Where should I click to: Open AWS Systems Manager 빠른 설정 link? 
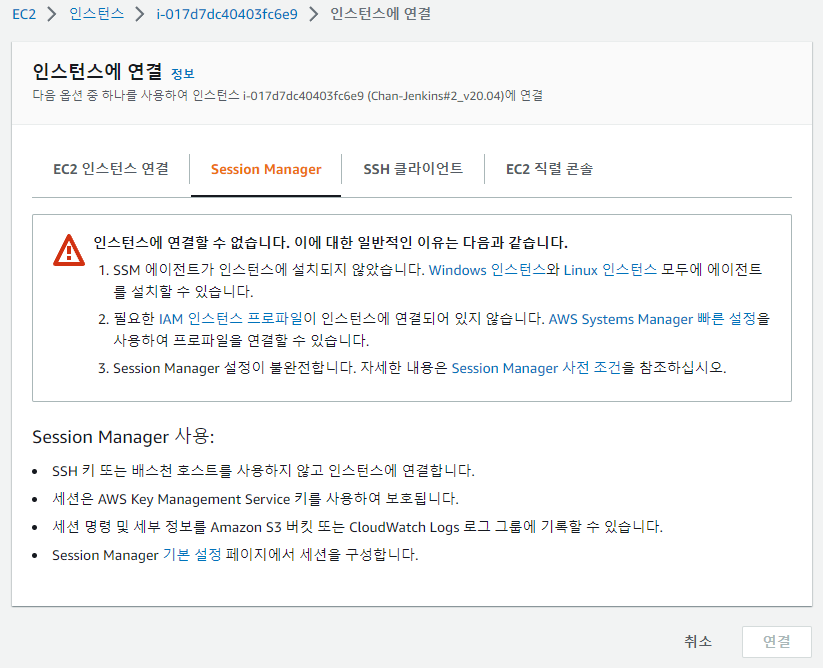652,319
